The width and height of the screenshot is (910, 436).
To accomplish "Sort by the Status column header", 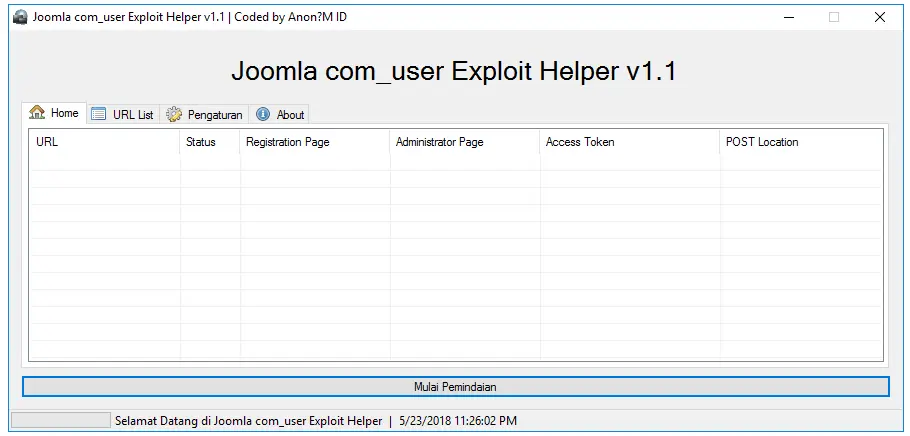I will click(210, 142).
